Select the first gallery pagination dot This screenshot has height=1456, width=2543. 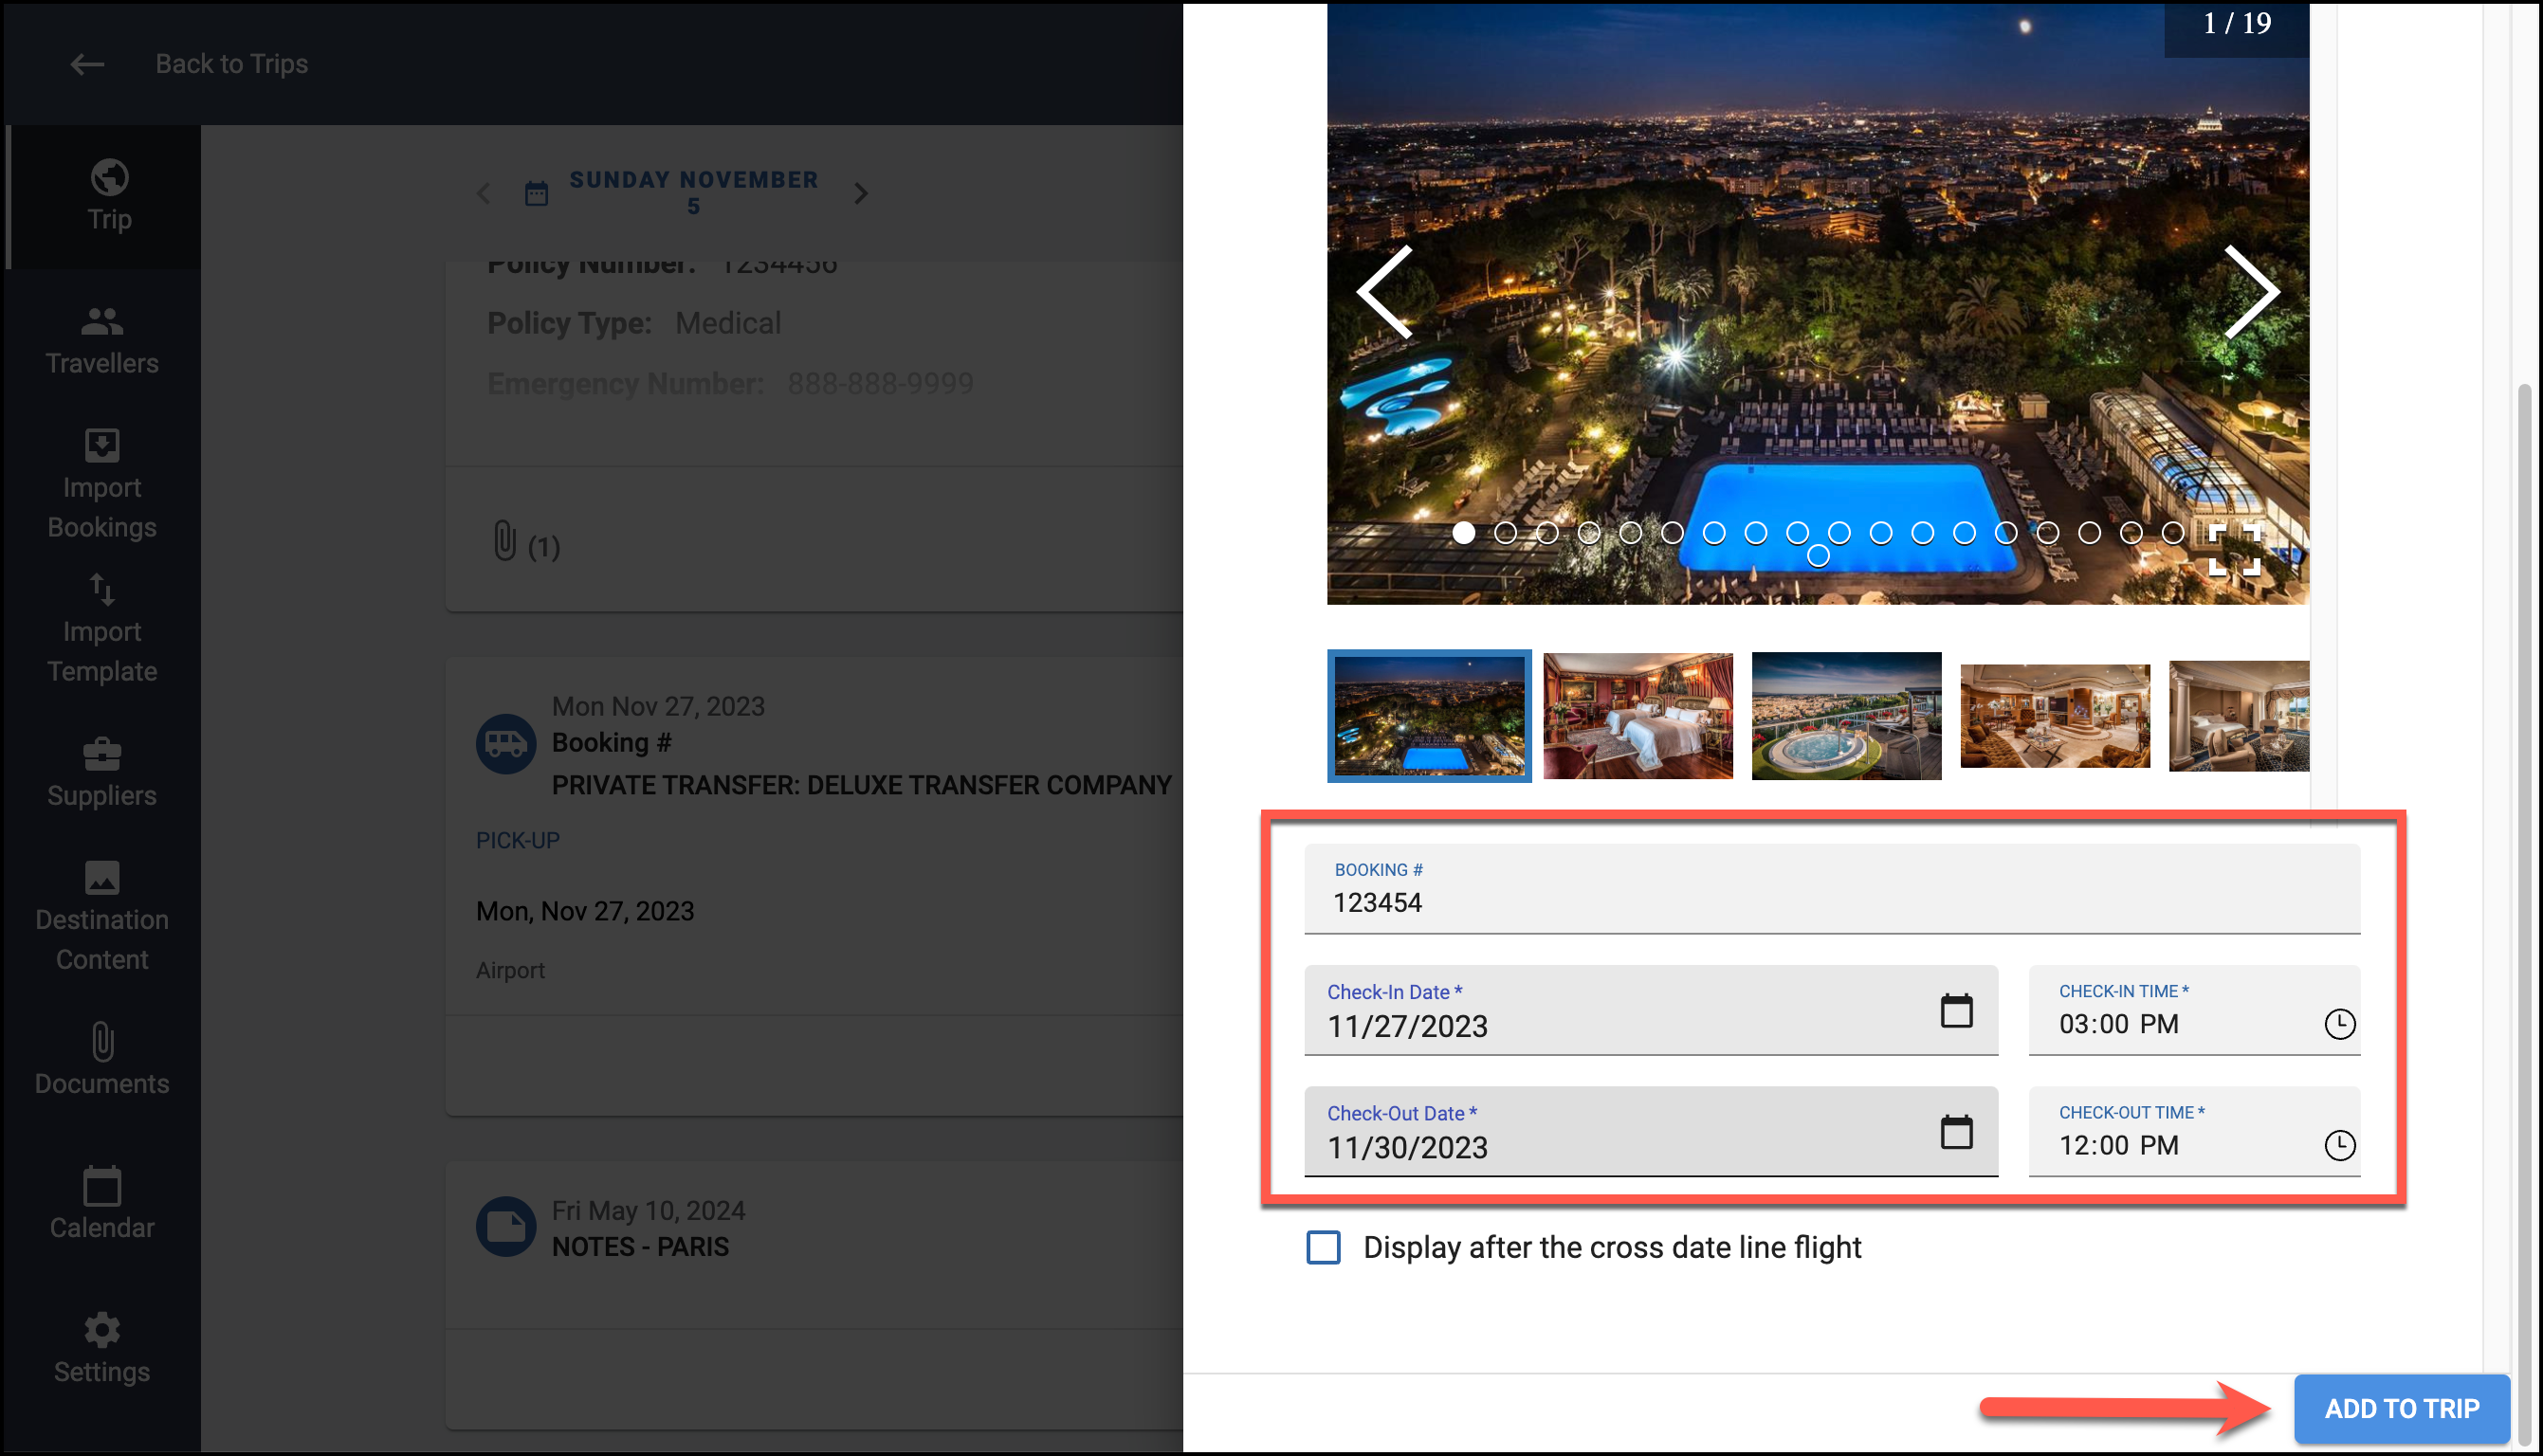pyautogui.click(x=1463, y=533)
